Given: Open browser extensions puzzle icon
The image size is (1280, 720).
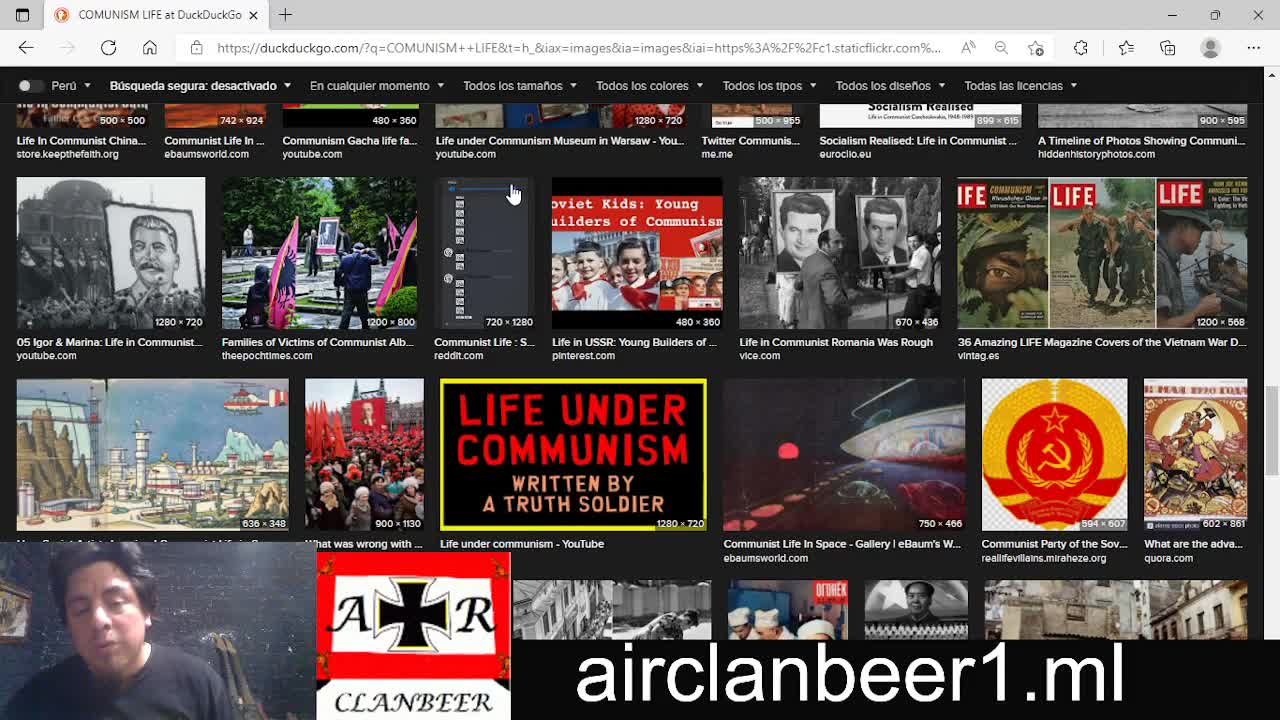Looking at the screenshot, I should pyautogui.click(x=1081, y=48).
